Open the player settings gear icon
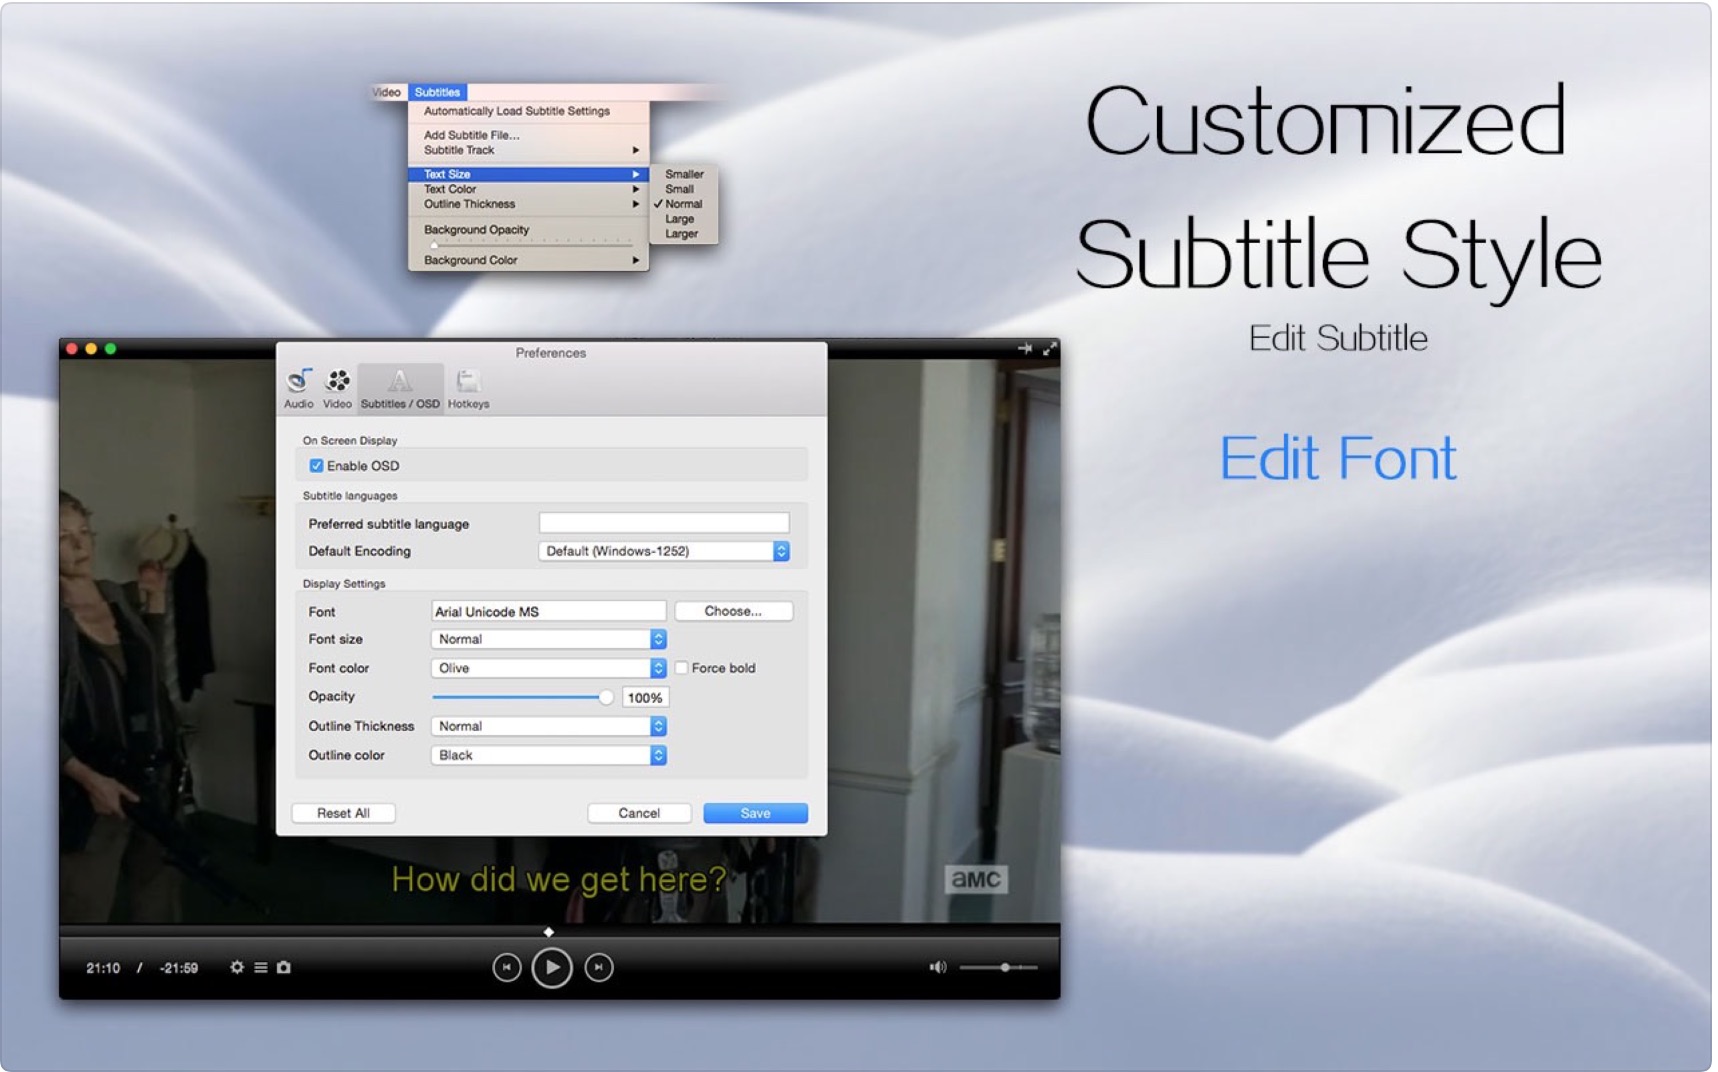This screenshot has height=1072, width=1718. (x=237, y=967)
